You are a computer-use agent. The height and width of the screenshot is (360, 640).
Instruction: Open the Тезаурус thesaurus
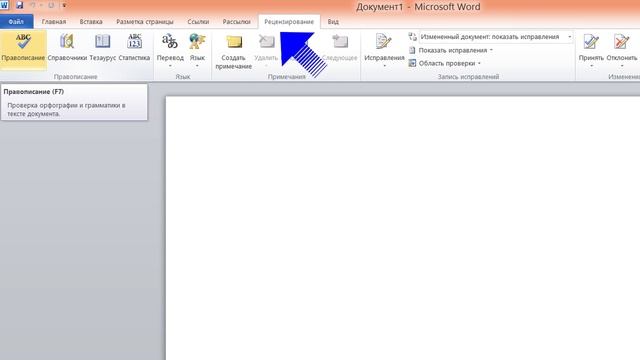102,48
